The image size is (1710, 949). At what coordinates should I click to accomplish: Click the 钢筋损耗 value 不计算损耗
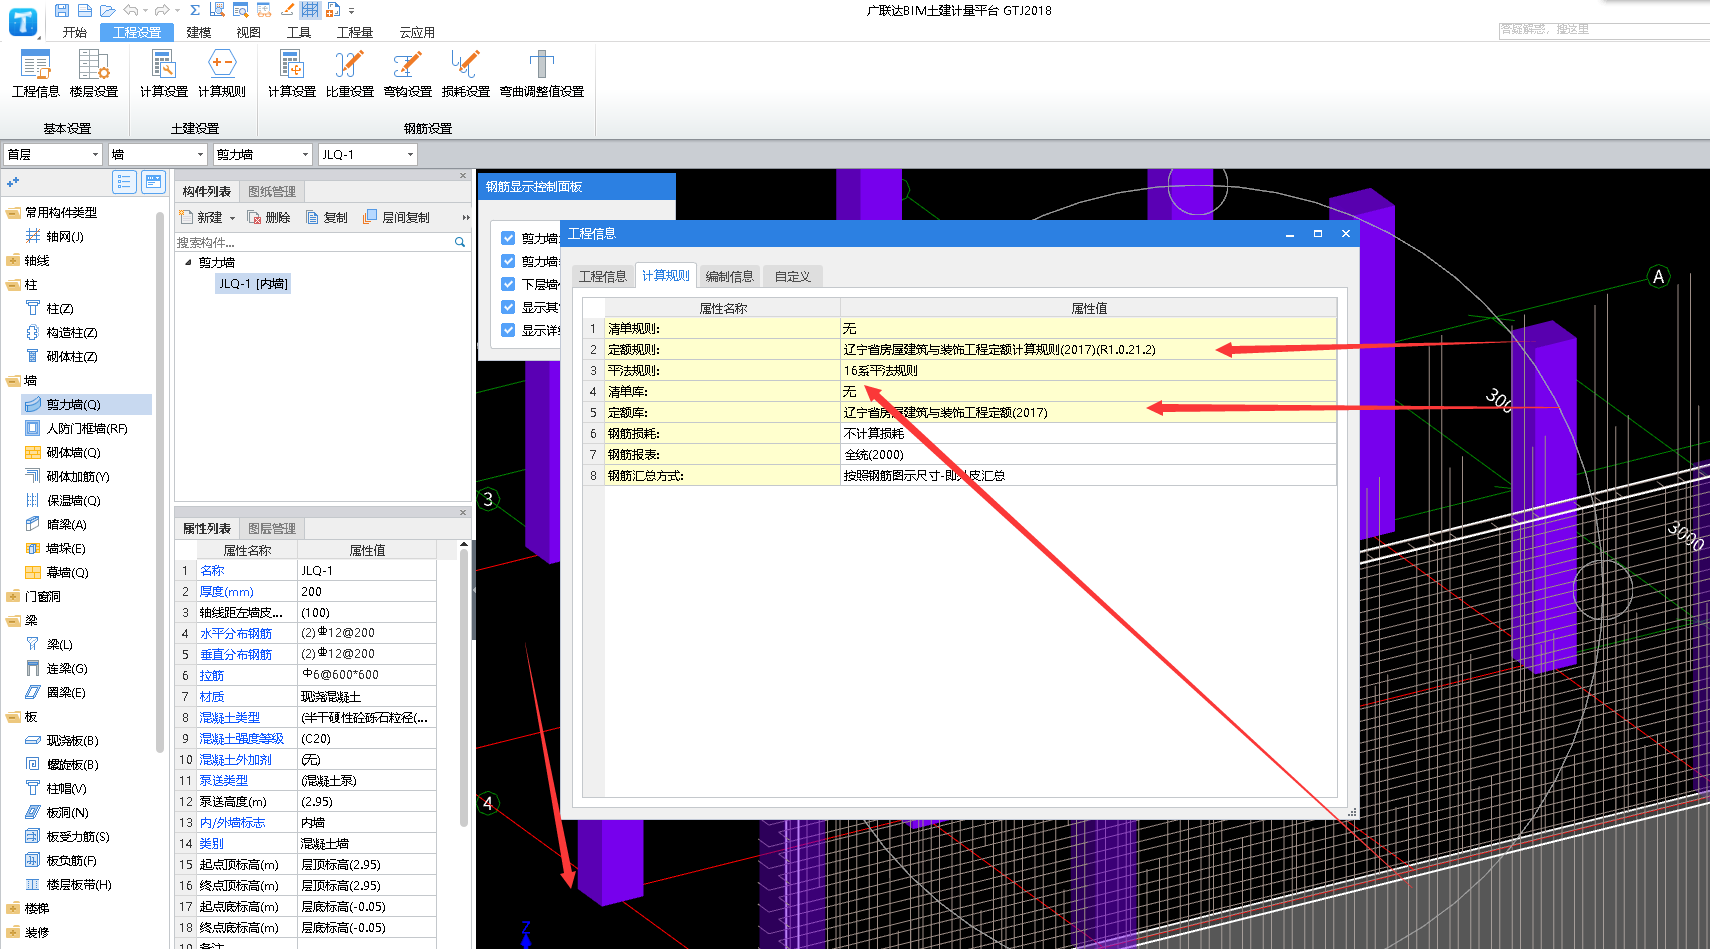(1088, 433)
